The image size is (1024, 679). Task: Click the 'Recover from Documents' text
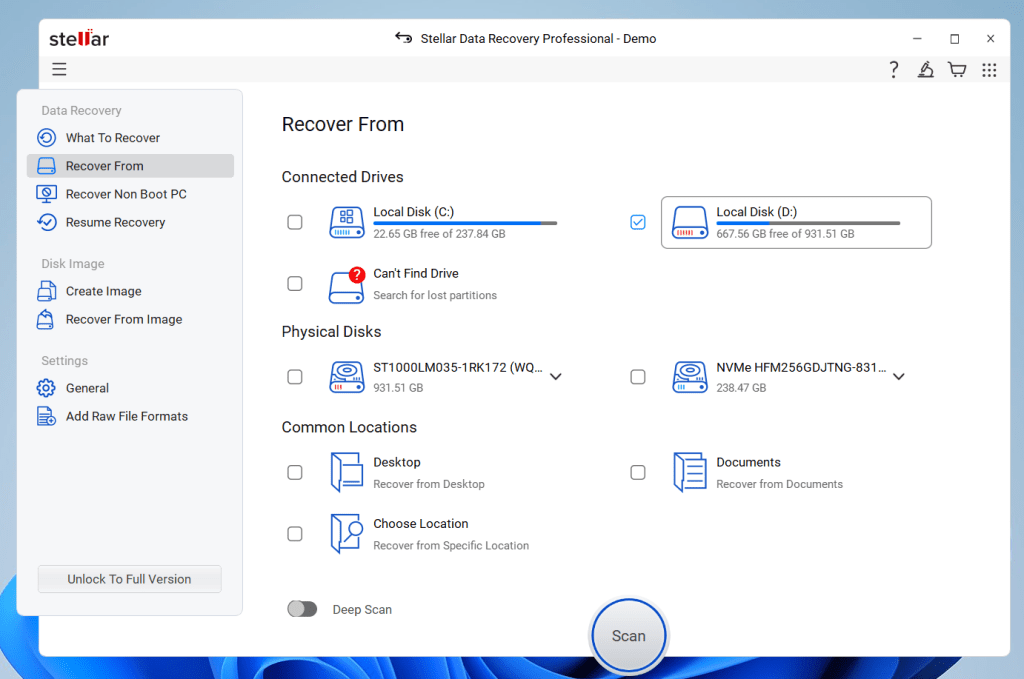tap(779, 484)
